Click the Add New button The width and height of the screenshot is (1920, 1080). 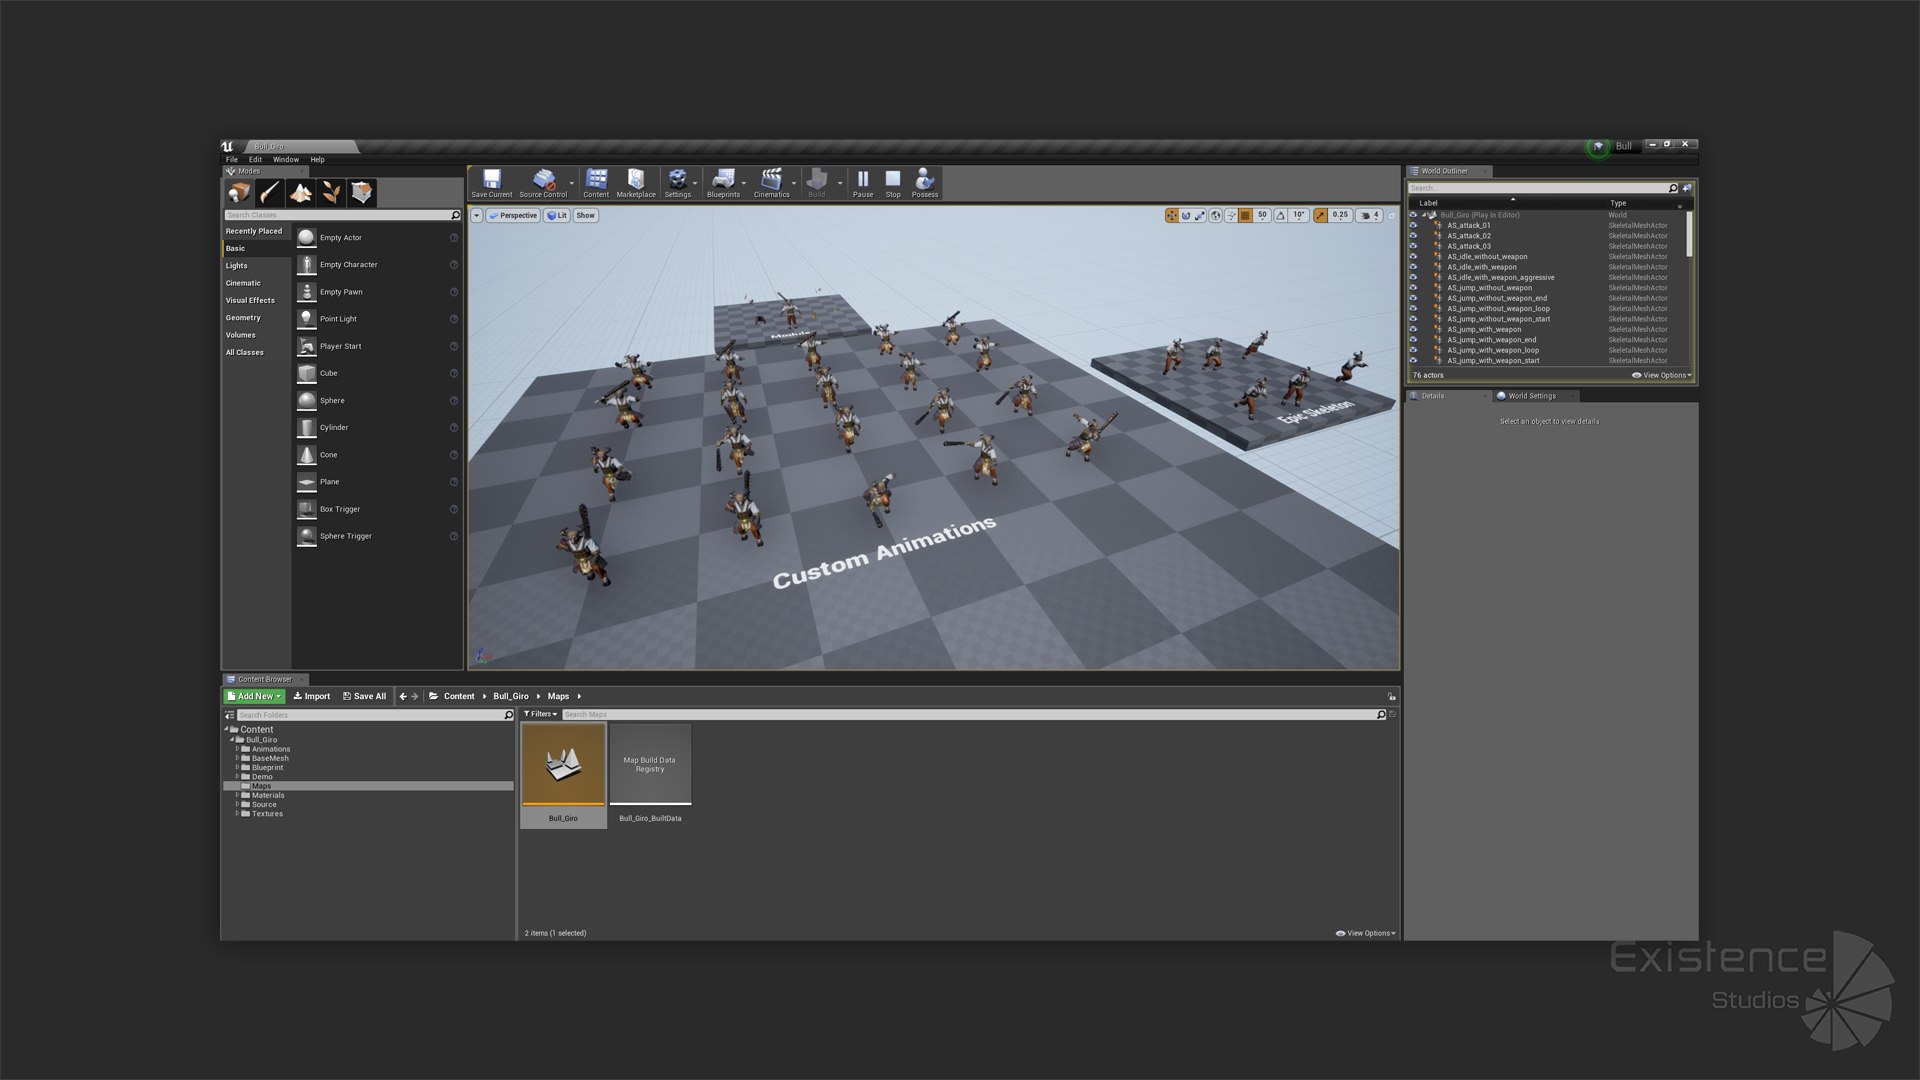click(x=254, y=696)
